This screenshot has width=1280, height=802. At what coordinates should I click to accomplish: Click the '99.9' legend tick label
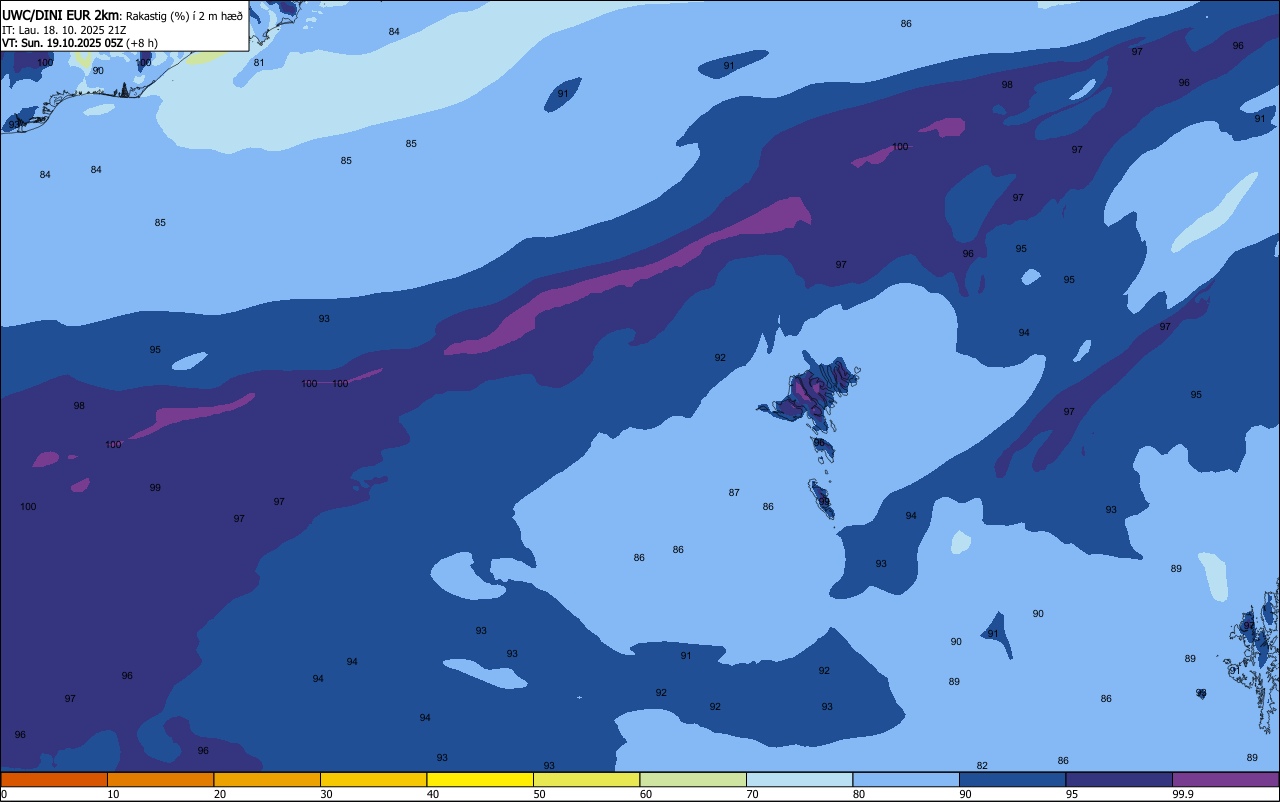[1183, 794]
